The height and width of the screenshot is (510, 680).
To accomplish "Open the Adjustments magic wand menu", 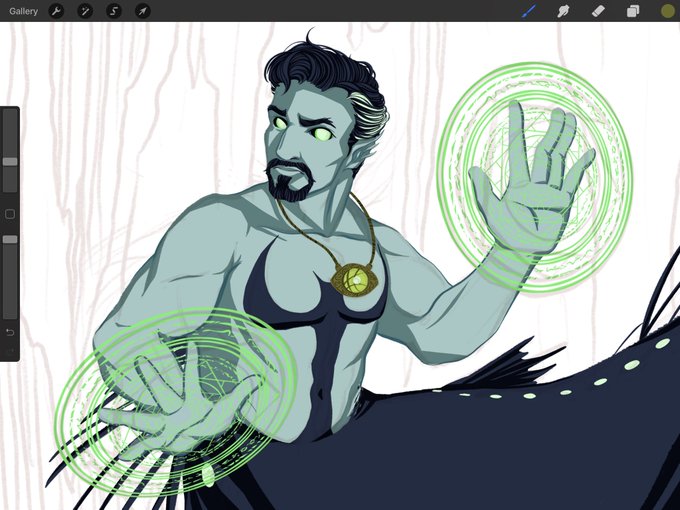I will coord(85,11).
